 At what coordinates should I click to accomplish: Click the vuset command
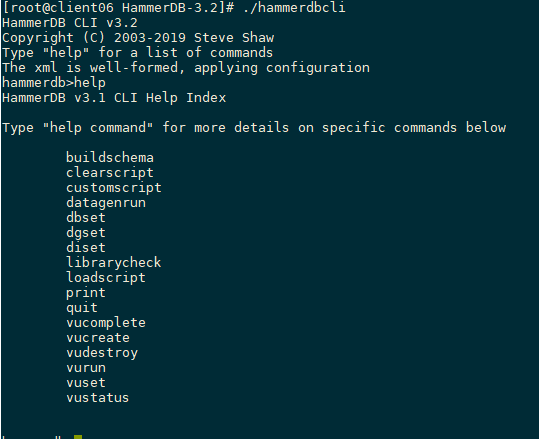tap(86, 383)
